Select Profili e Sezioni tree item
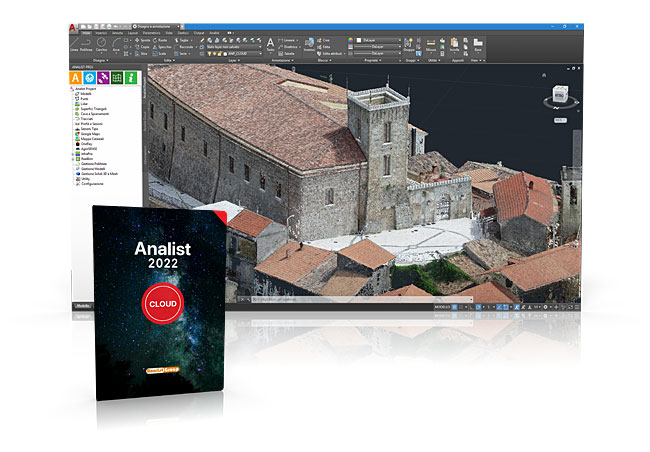Viewport: 650px width, 452px height. (x=91, y=124)
